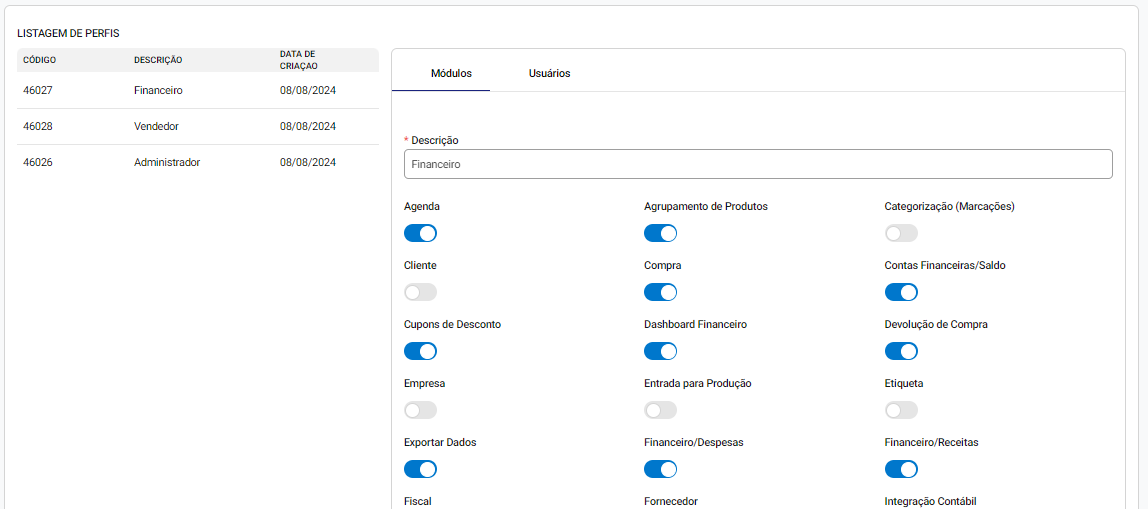
Task: Disable the Cupons de Desconto toggle
Action: coord(420,351)
